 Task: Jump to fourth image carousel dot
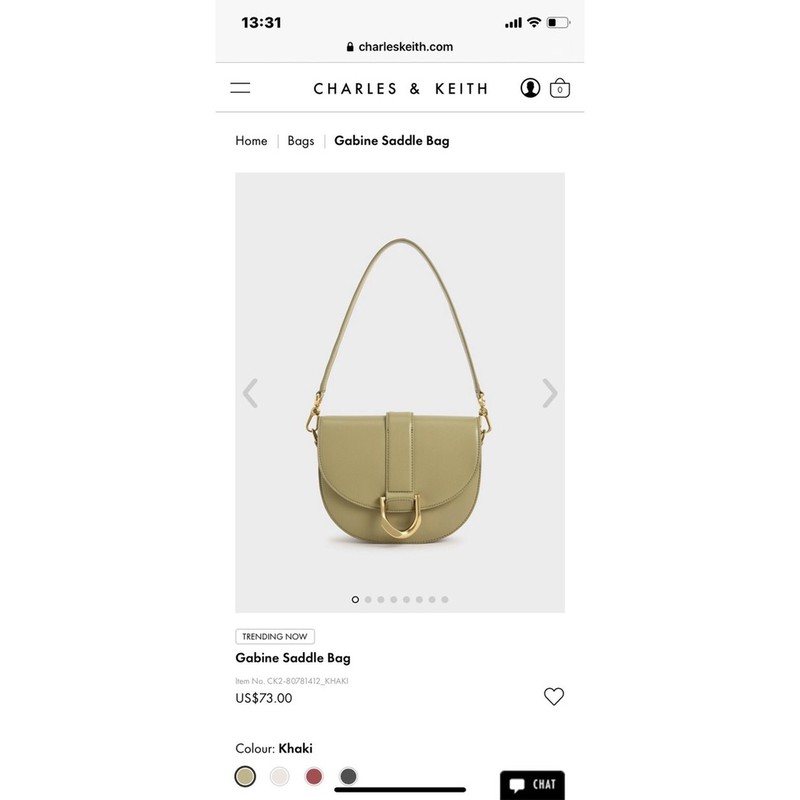[x=393, y=599]
